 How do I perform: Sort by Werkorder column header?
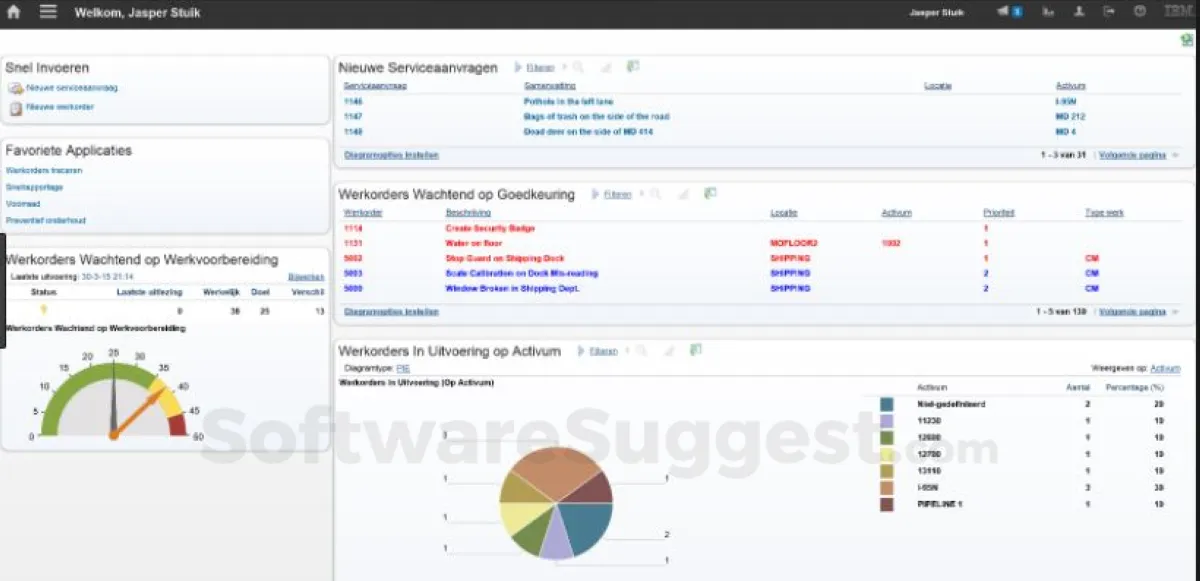pyautogui.click(x=362, y=213)
